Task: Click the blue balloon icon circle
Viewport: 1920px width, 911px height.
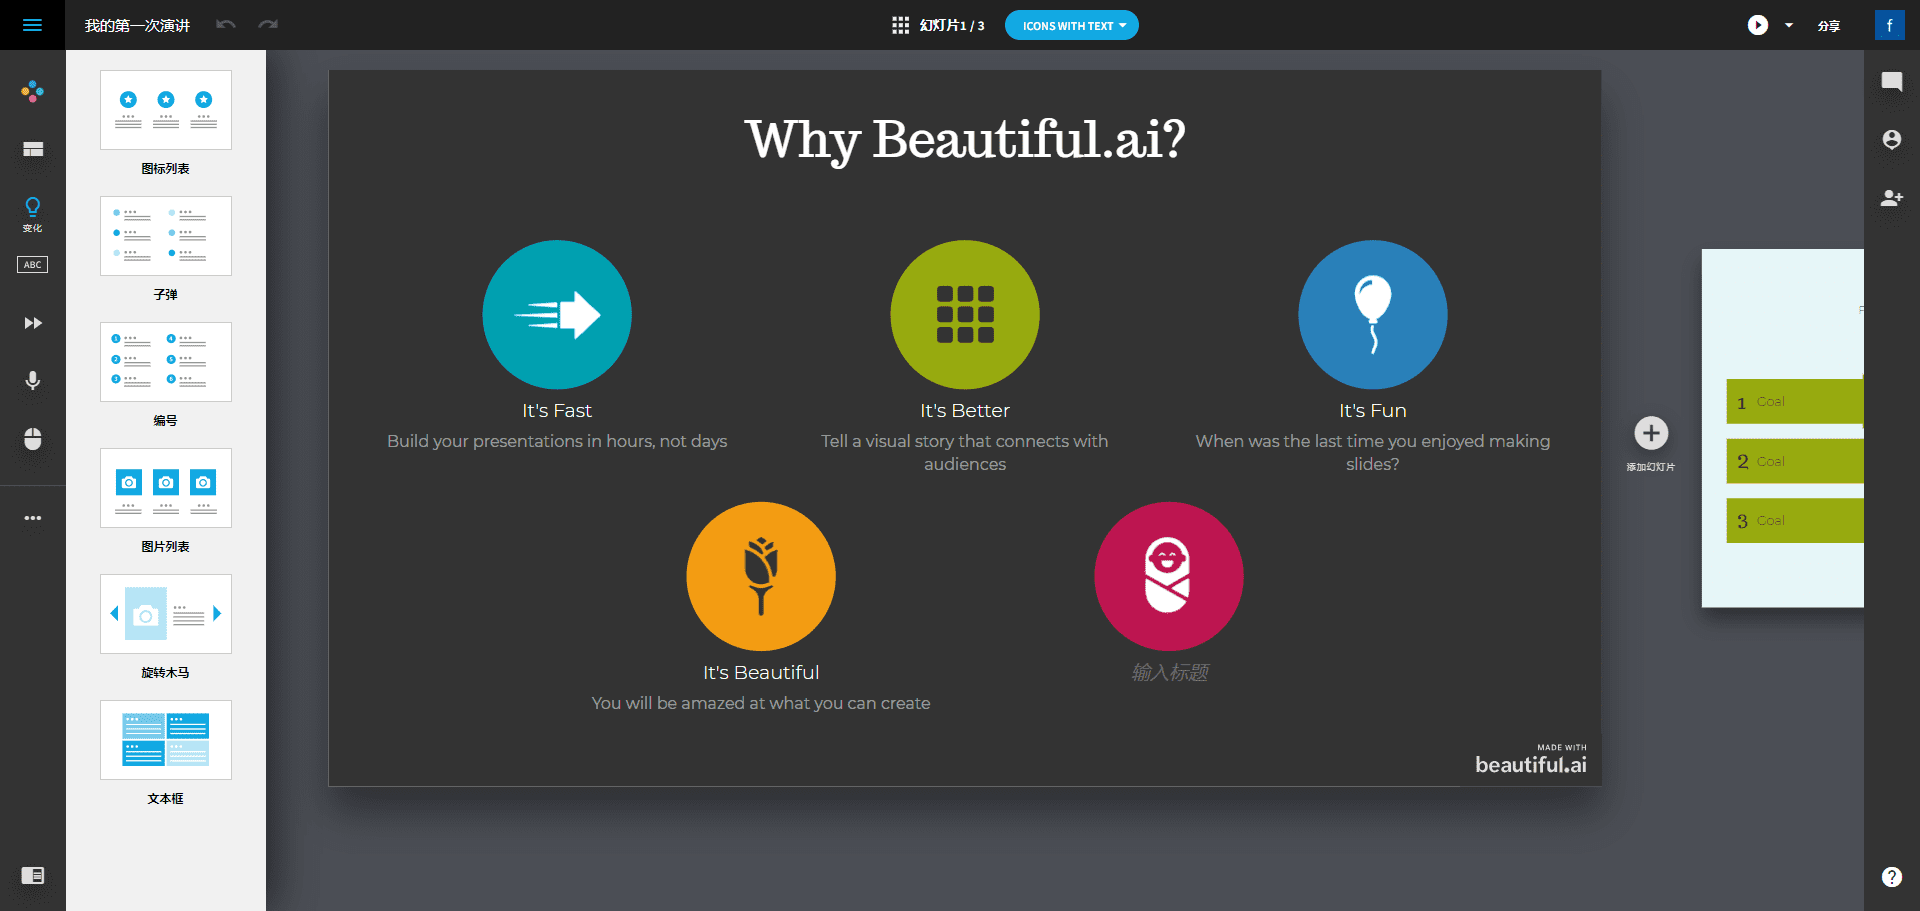Action: point(1373,314)
